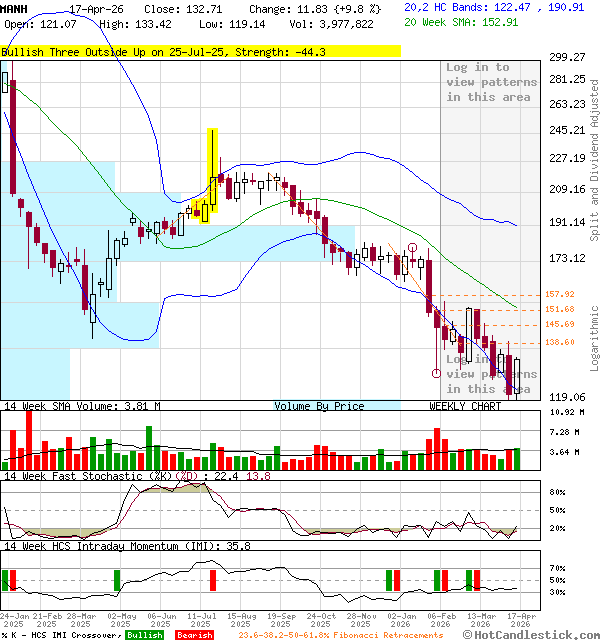Click the Volume By Price label

coord(319,406)
